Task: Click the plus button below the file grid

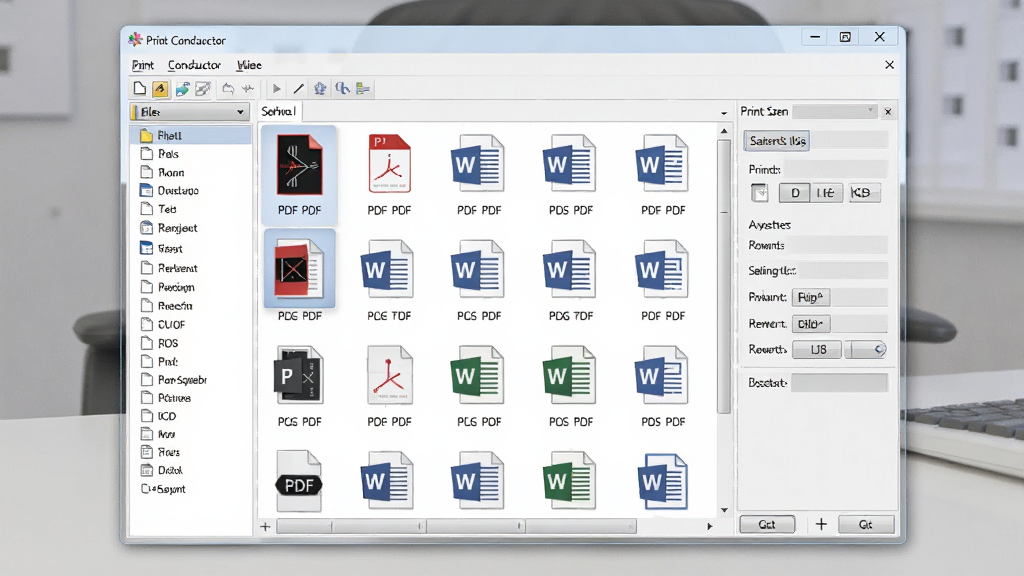Action: coord(265,526)
